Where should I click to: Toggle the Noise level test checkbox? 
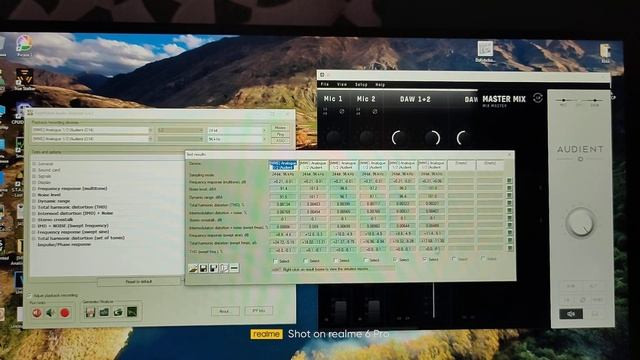tap(34, 195)
